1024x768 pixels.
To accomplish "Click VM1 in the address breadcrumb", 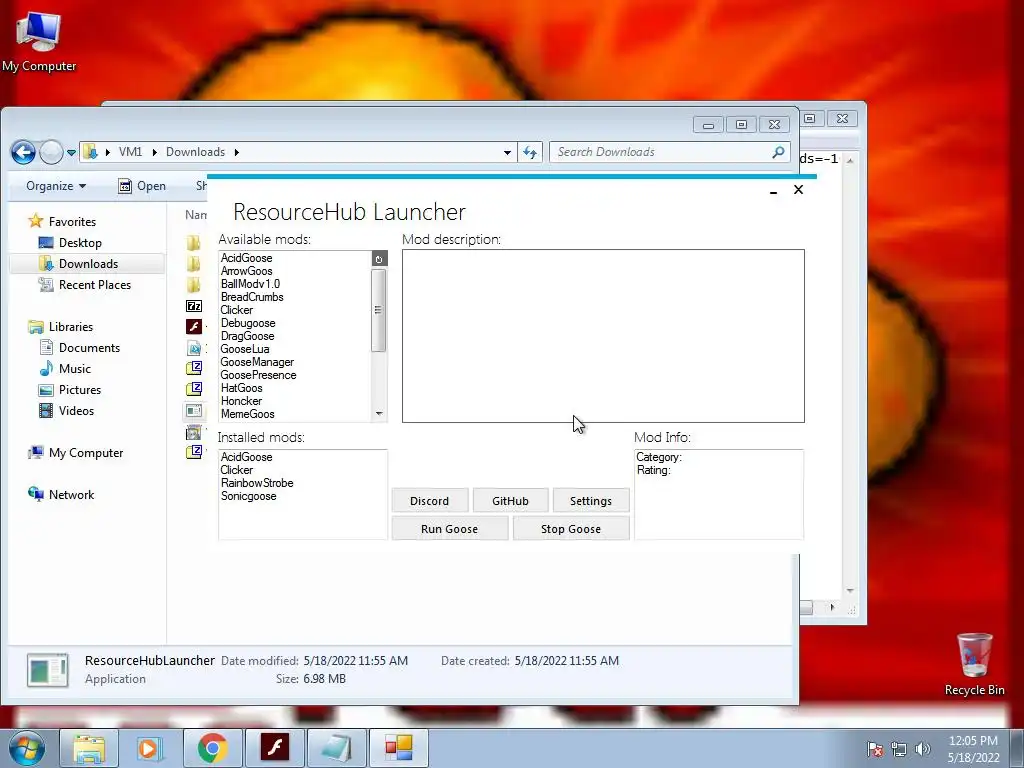I will click(x=130, y=152).
